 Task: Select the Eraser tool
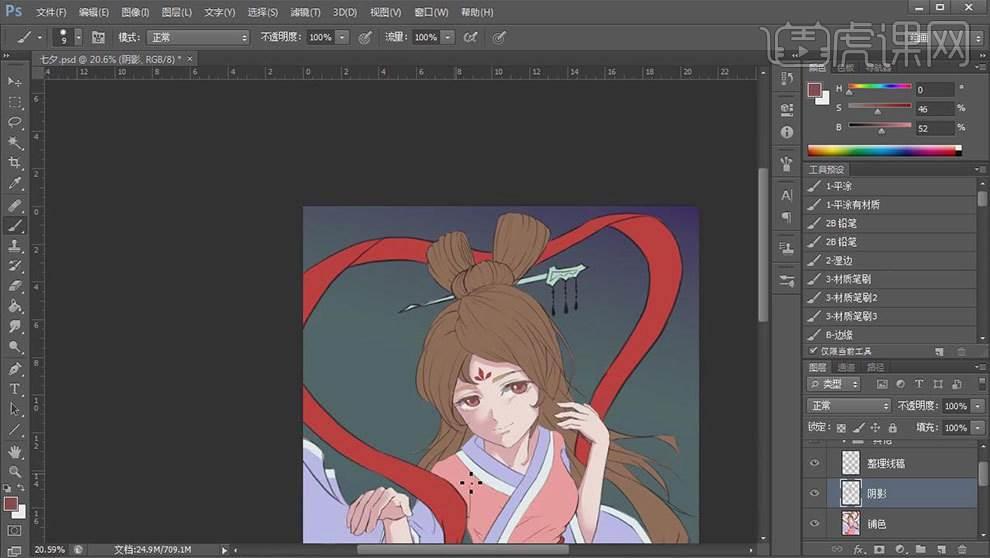pos(15,286)
